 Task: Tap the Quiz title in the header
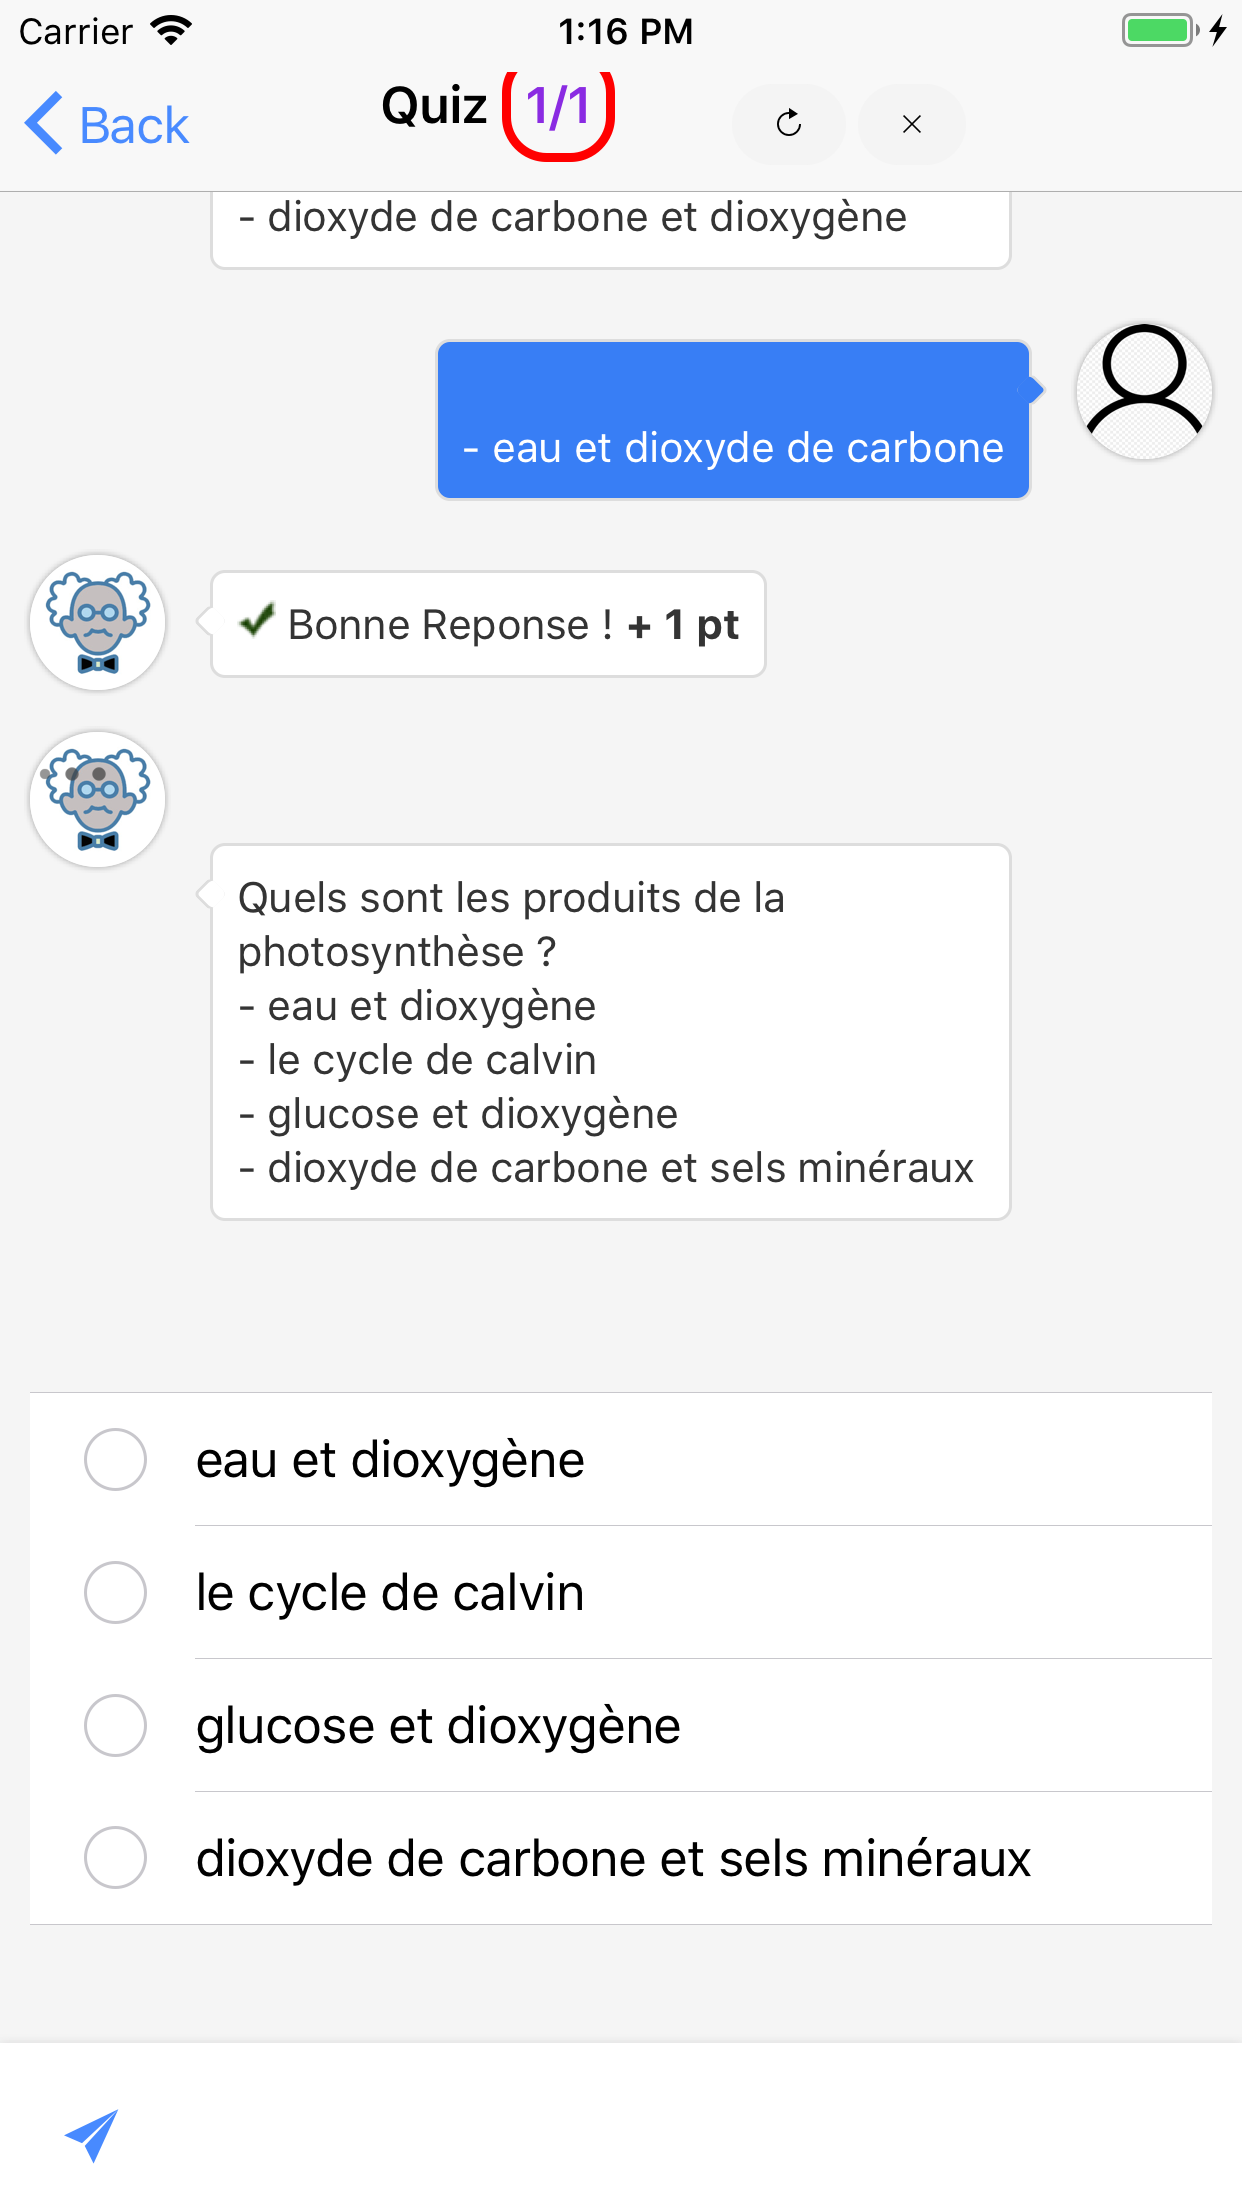point(434,106)
